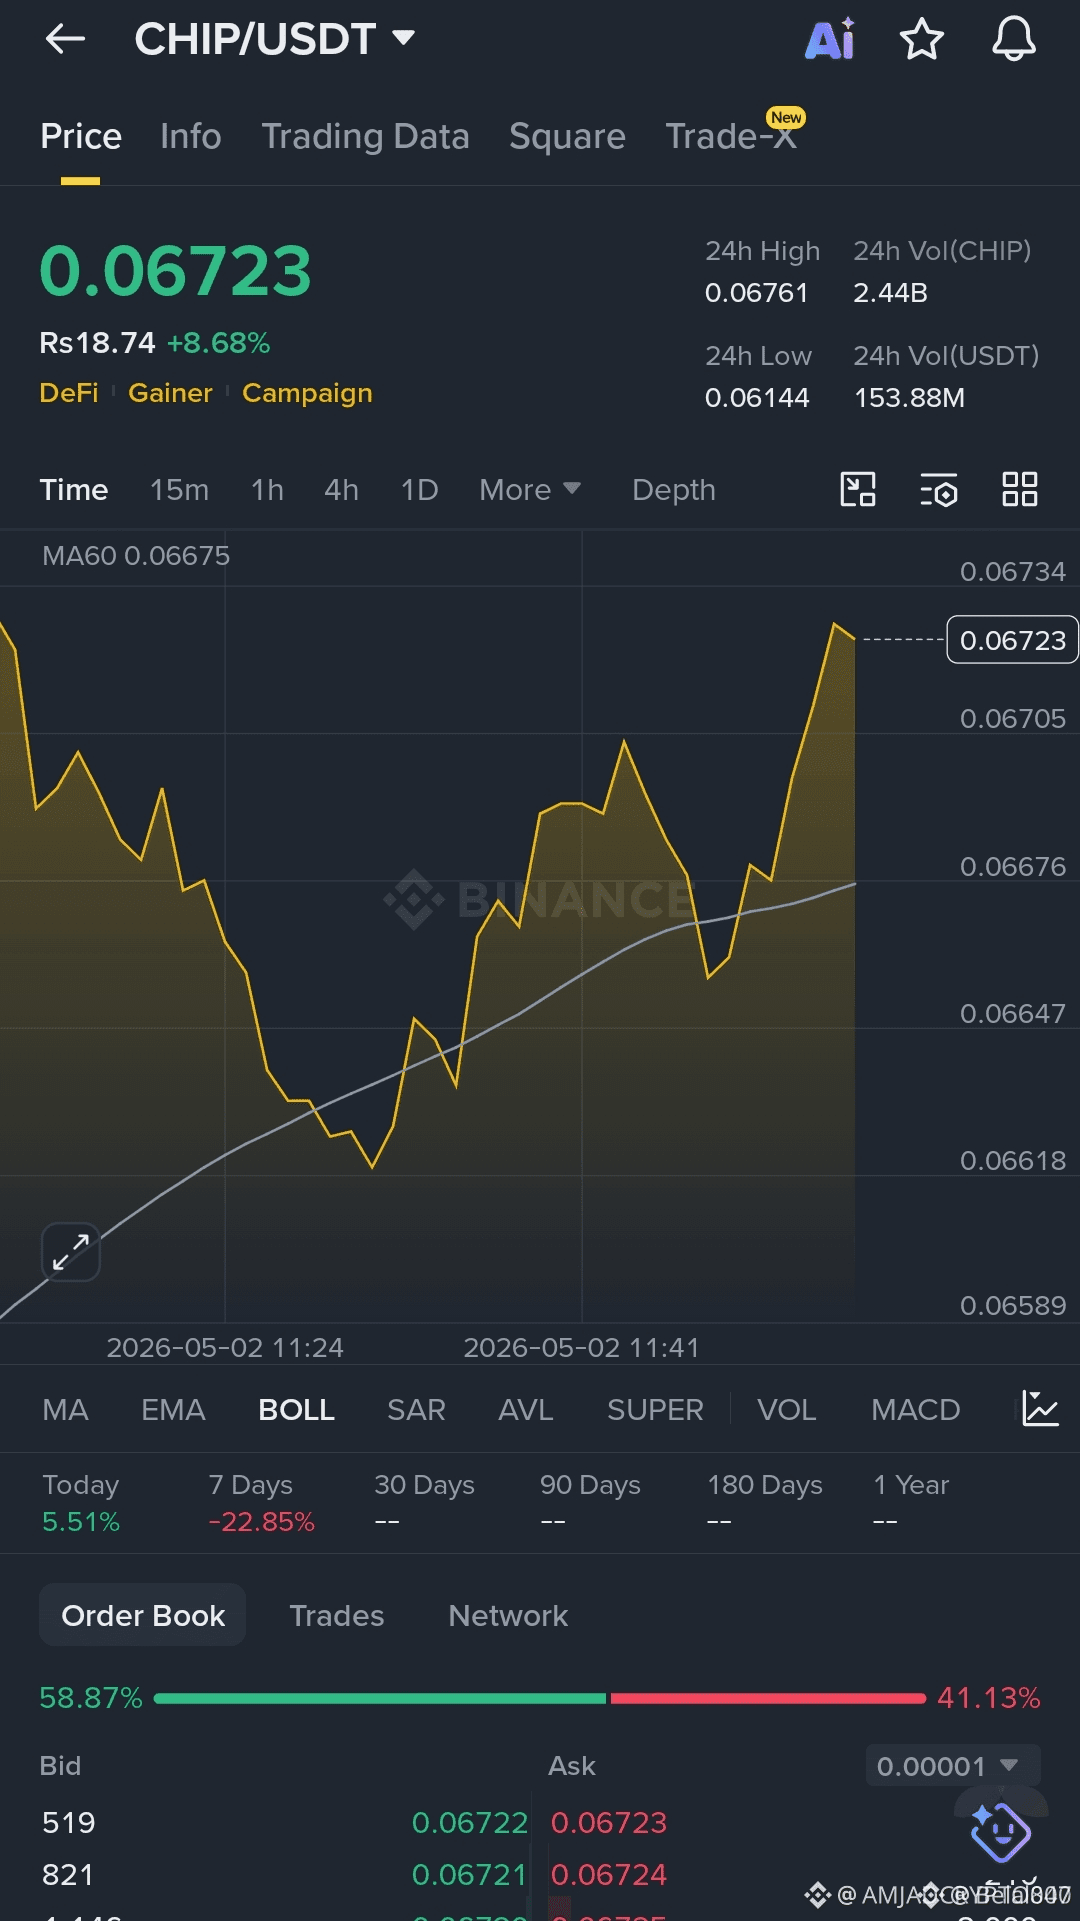Tap the bid quantity 519

[69, 1823]
